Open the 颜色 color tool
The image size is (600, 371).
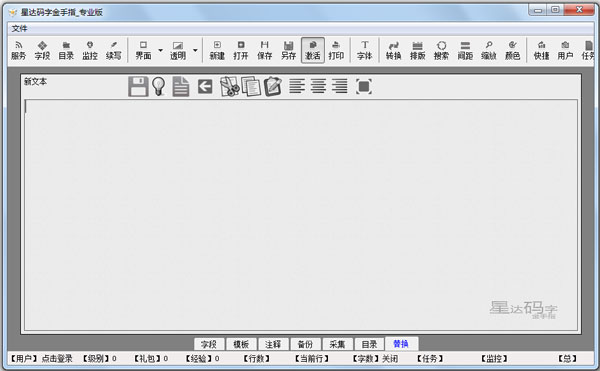coord(512,50)
